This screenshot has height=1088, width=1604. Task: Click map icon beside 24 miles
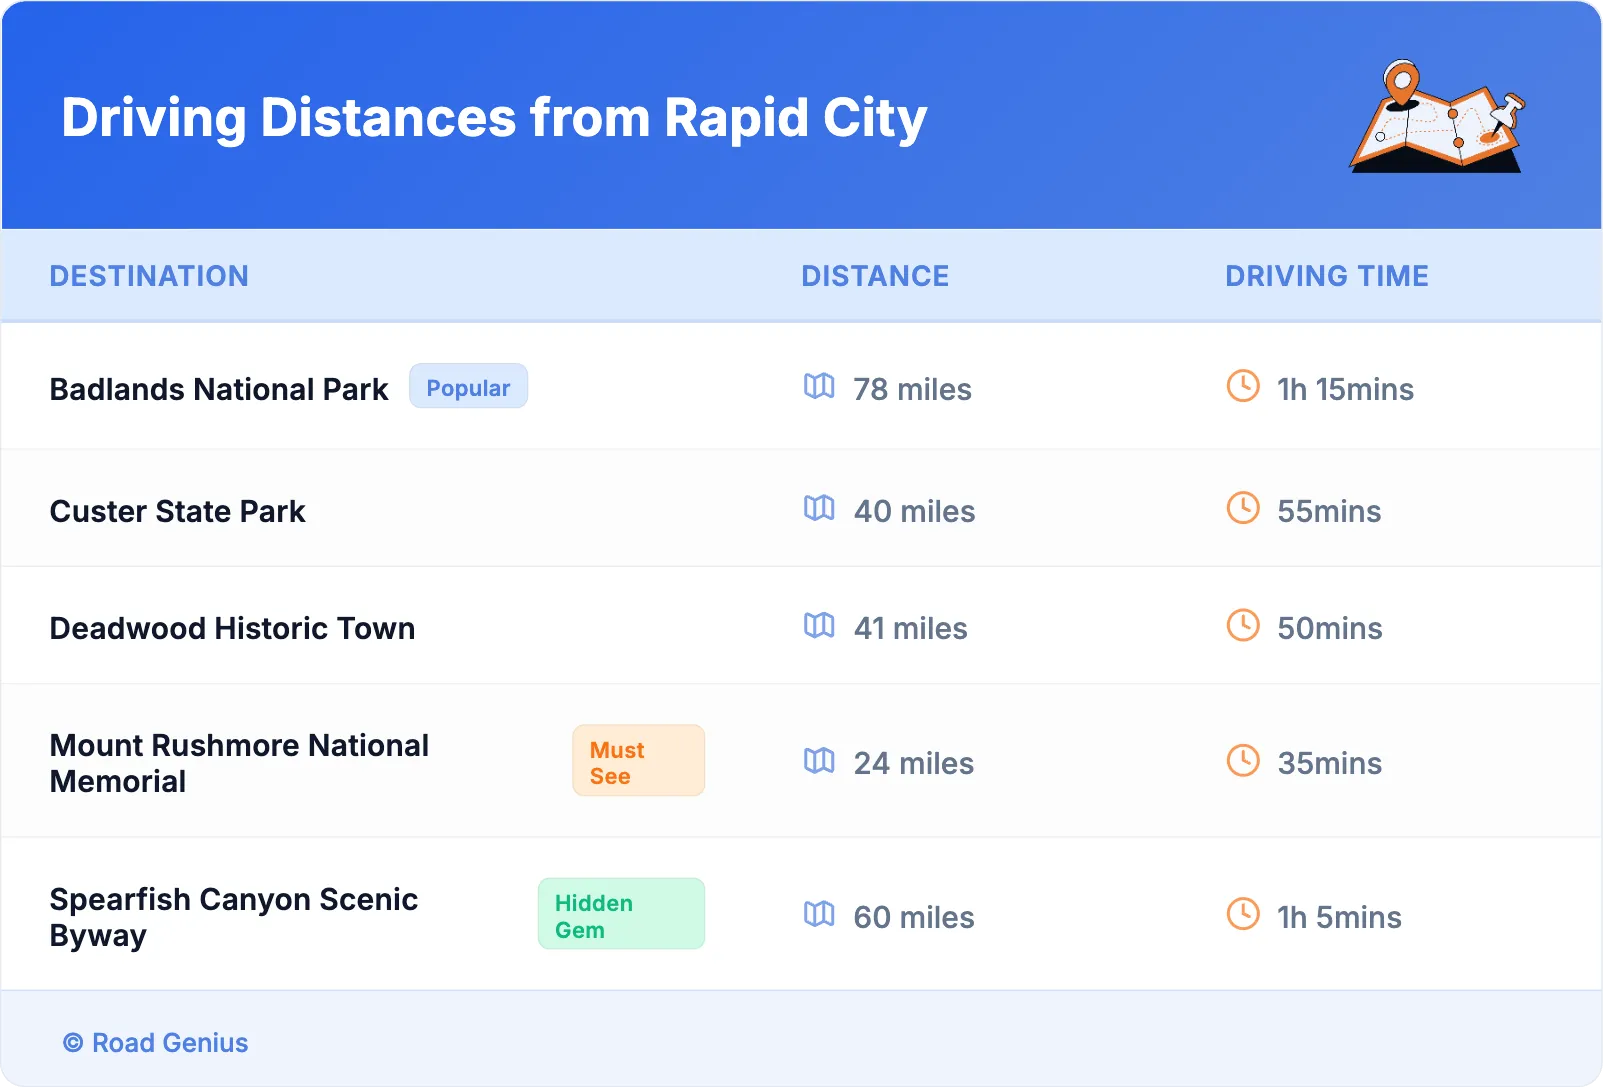click(819, 761)
